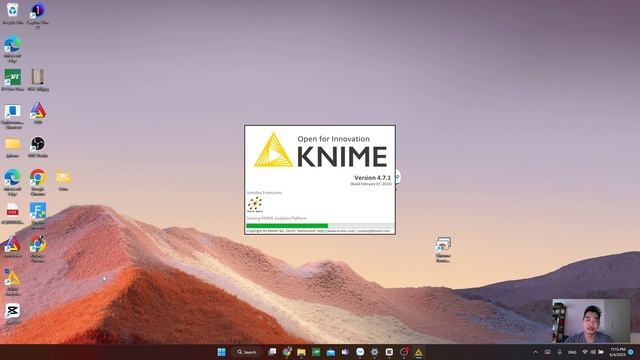This screenshot has width=640, height=360.
Task: Open the colorful triangle shortcut above OBS Studio
Action: [38, 113]
